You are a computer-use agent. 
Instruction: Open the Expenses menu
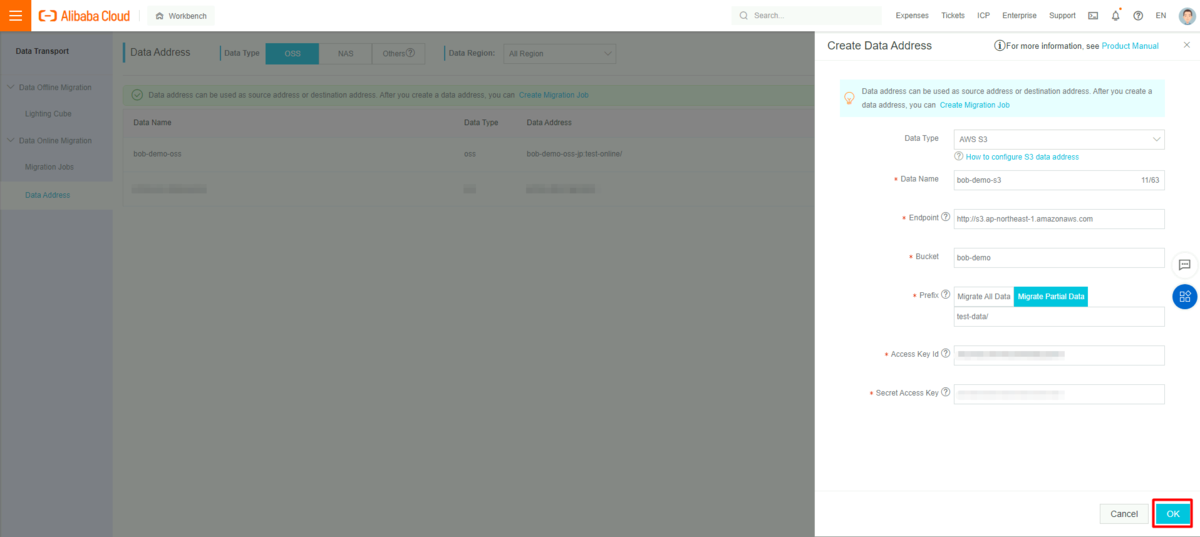pyautogui.click(x=912, y=16)
